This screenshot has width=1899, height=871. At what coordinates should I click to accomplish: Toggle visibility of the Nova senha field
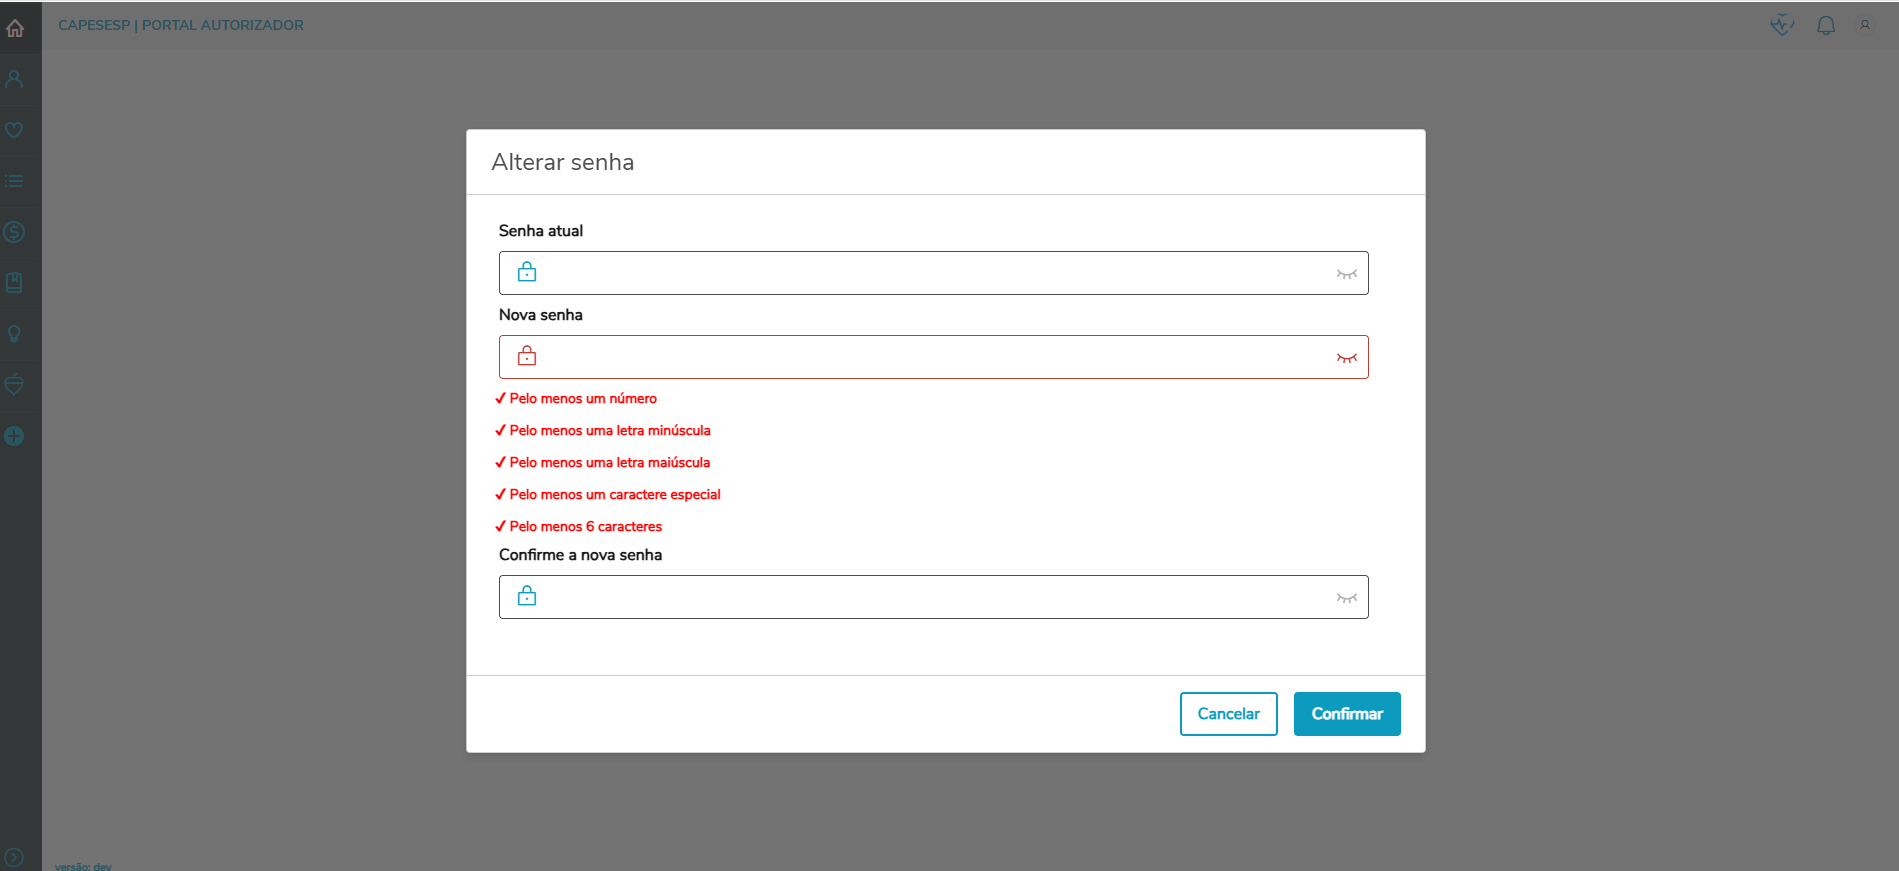pos(1347,358)
